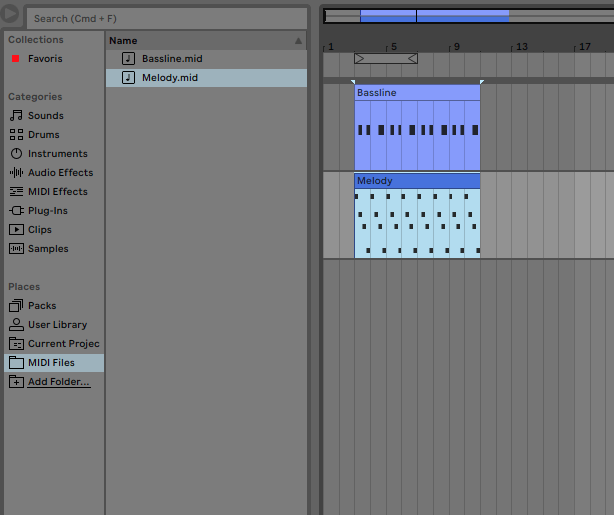Select the Bassline clip title bar
The width and height of the screenshot is (614, 515).
point(417,93)
